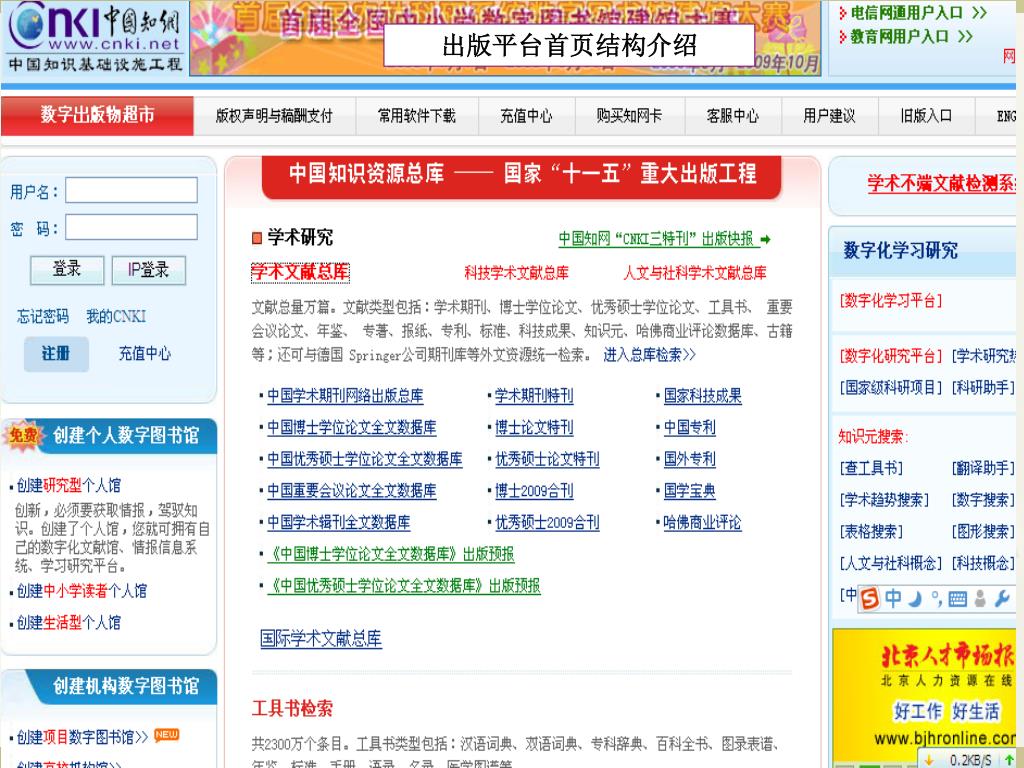Open the 我的CNKI link
Screen dimensions: 1024x768
(x=116, y=317)
